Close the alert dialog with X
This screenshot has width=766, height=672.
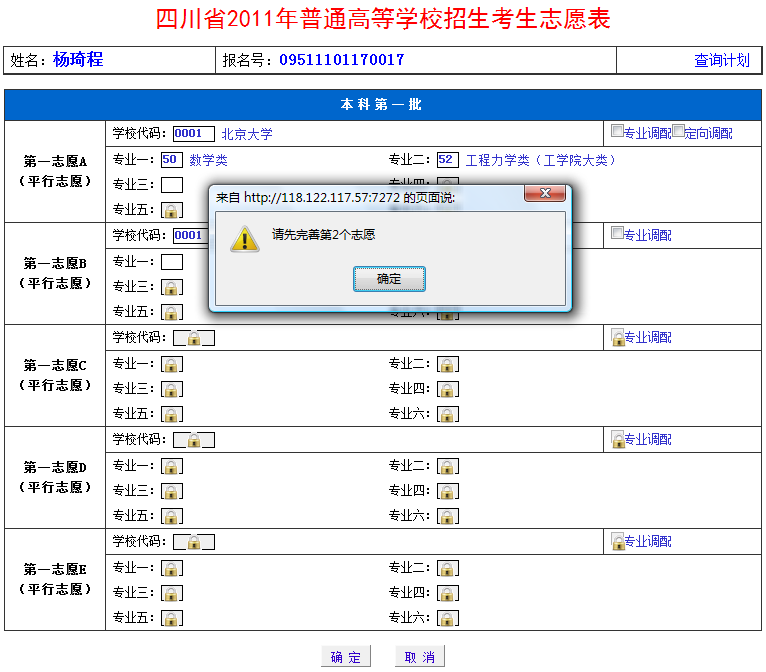tap(545, 193)
